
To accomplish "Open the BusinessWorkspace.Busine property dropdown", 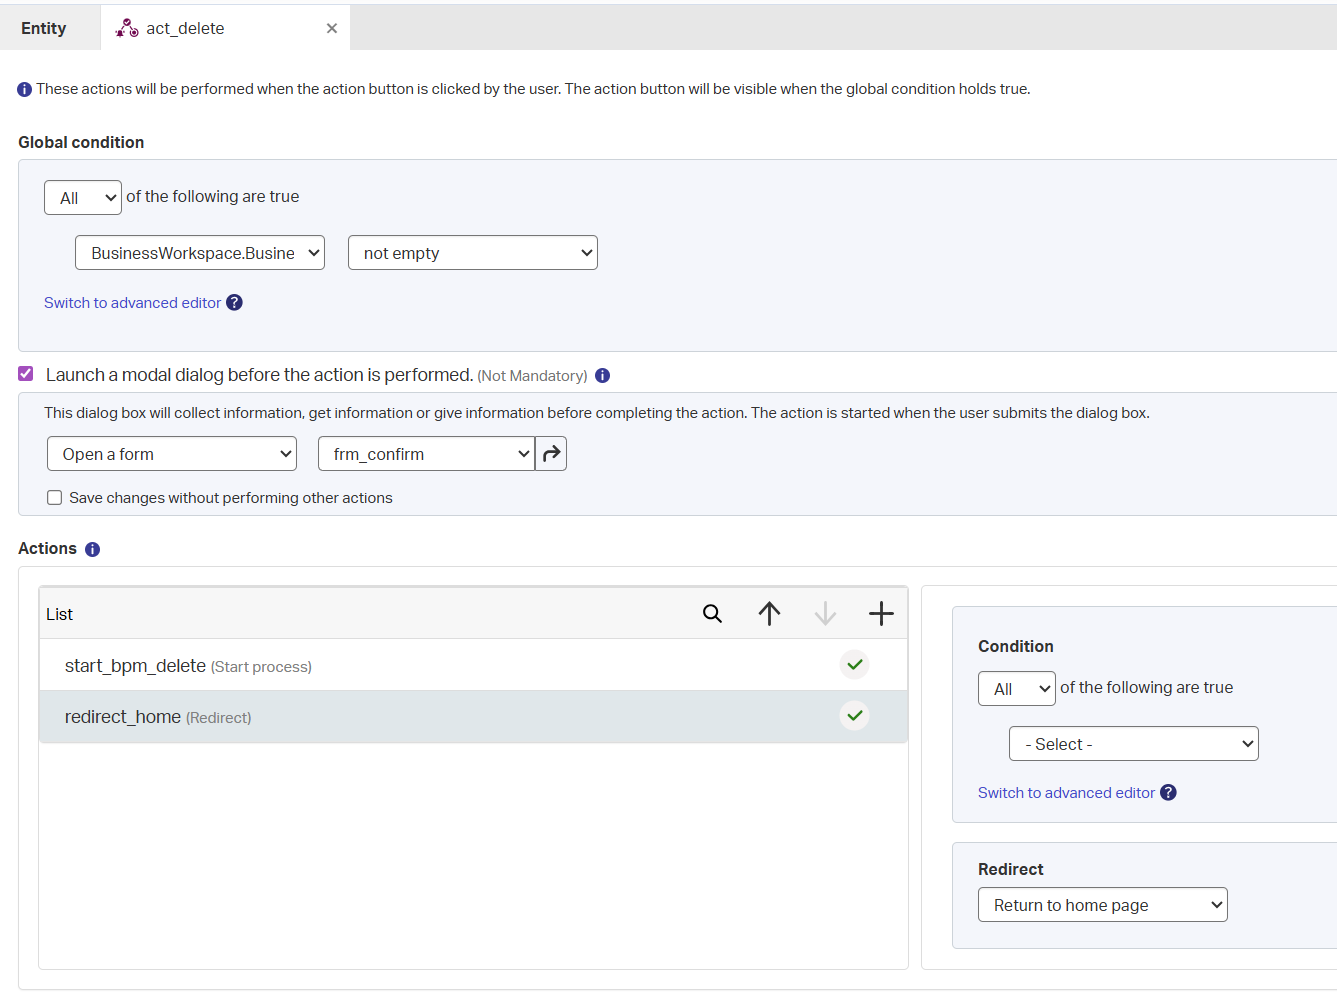I will tap(200, 253).
